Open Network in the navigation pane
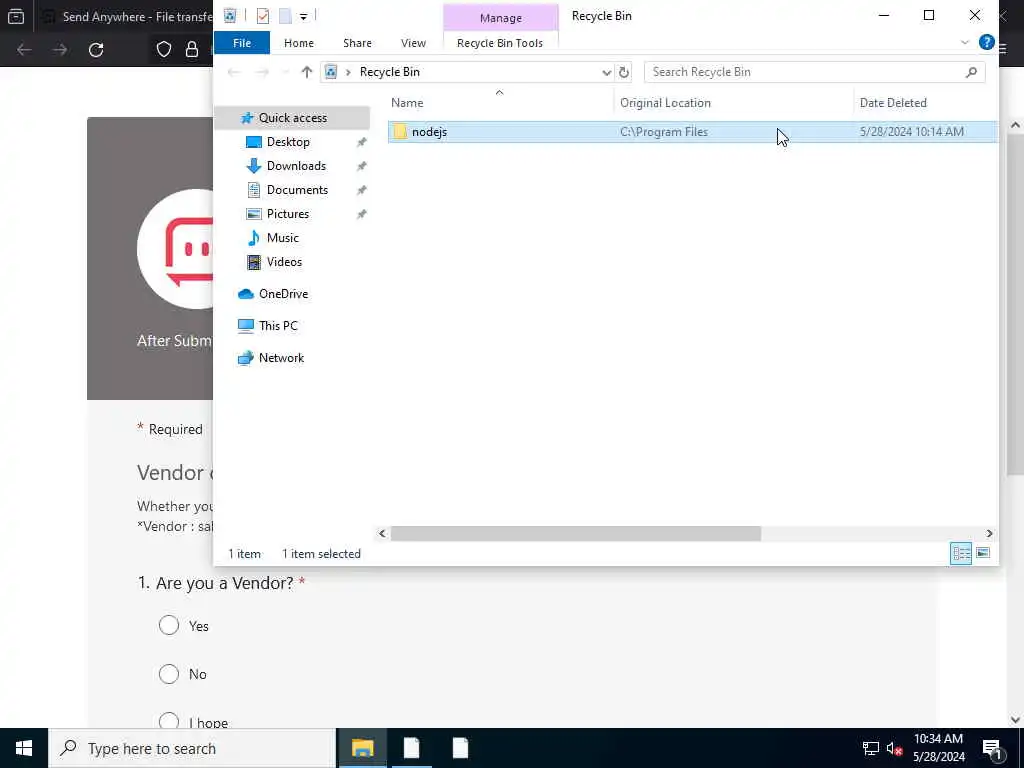Screen dimensions: 1024x768 click(281, 358)
